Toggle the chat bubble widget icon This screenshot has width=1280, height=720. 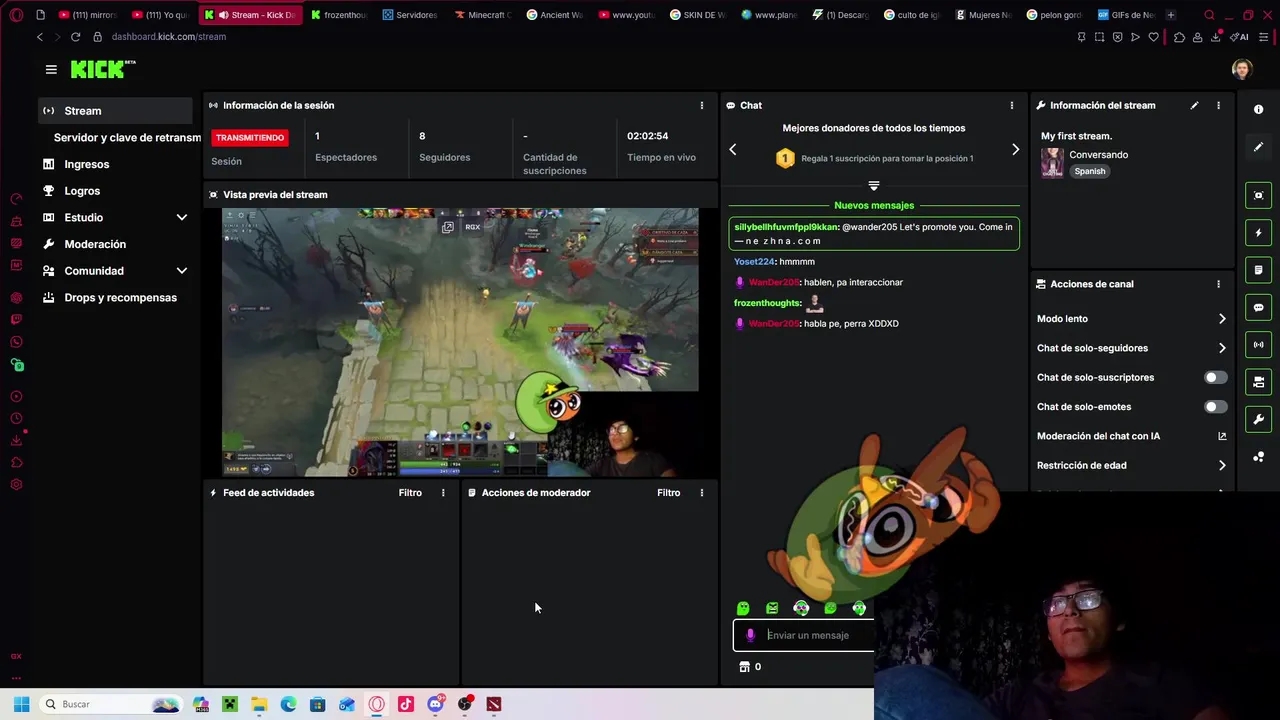click(1258, 307)
